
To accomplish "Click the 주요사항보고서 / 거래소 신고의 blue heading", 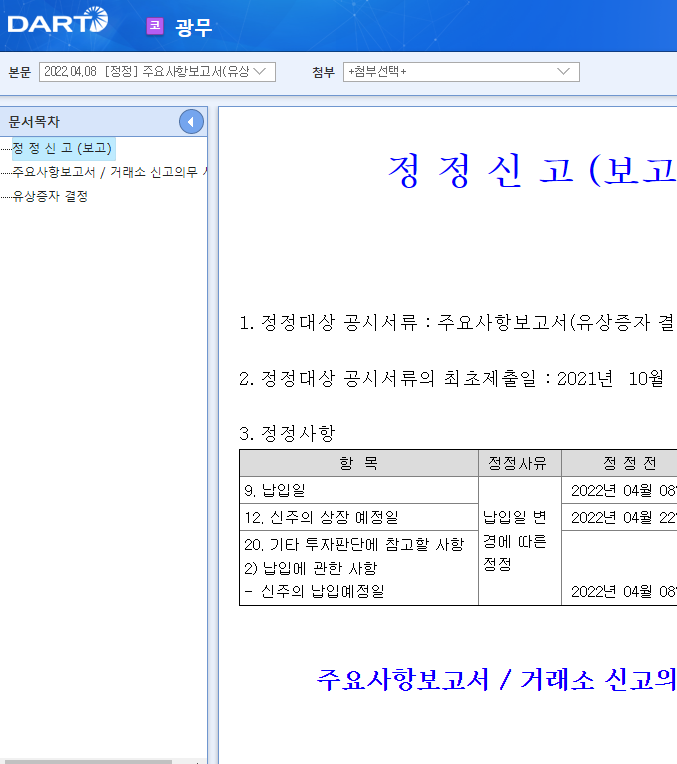I will click(496, 679).
